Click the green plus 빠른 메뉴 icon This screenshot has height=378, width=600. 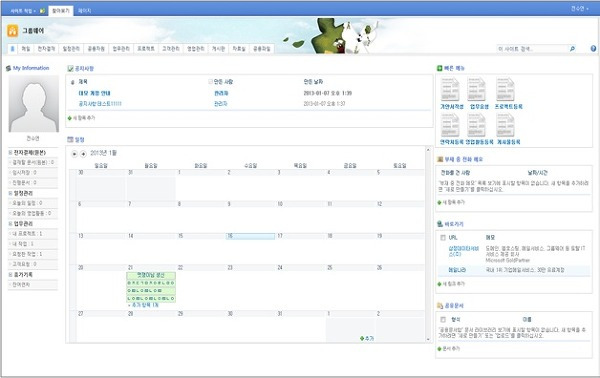(440, 68)
